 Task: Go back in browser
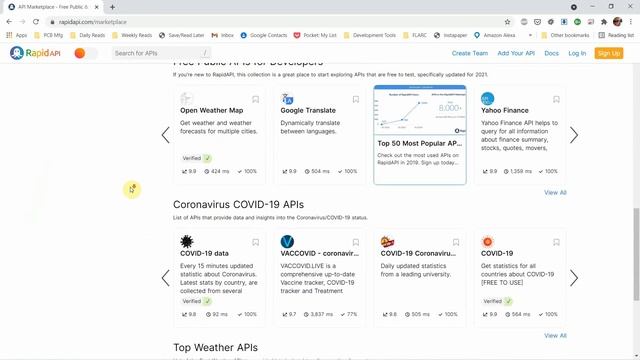click(x=9, y=22)
